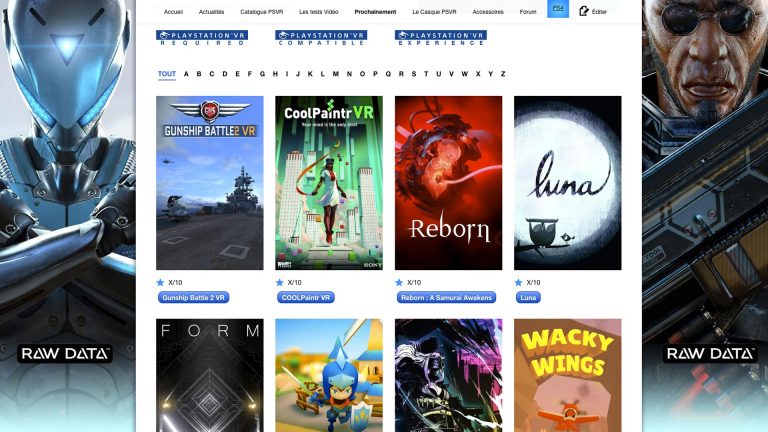Image resolution: width=768 pixels, height=432 pixels.
Task: Select the Prochainement menu item
Action: click(375, 12)
